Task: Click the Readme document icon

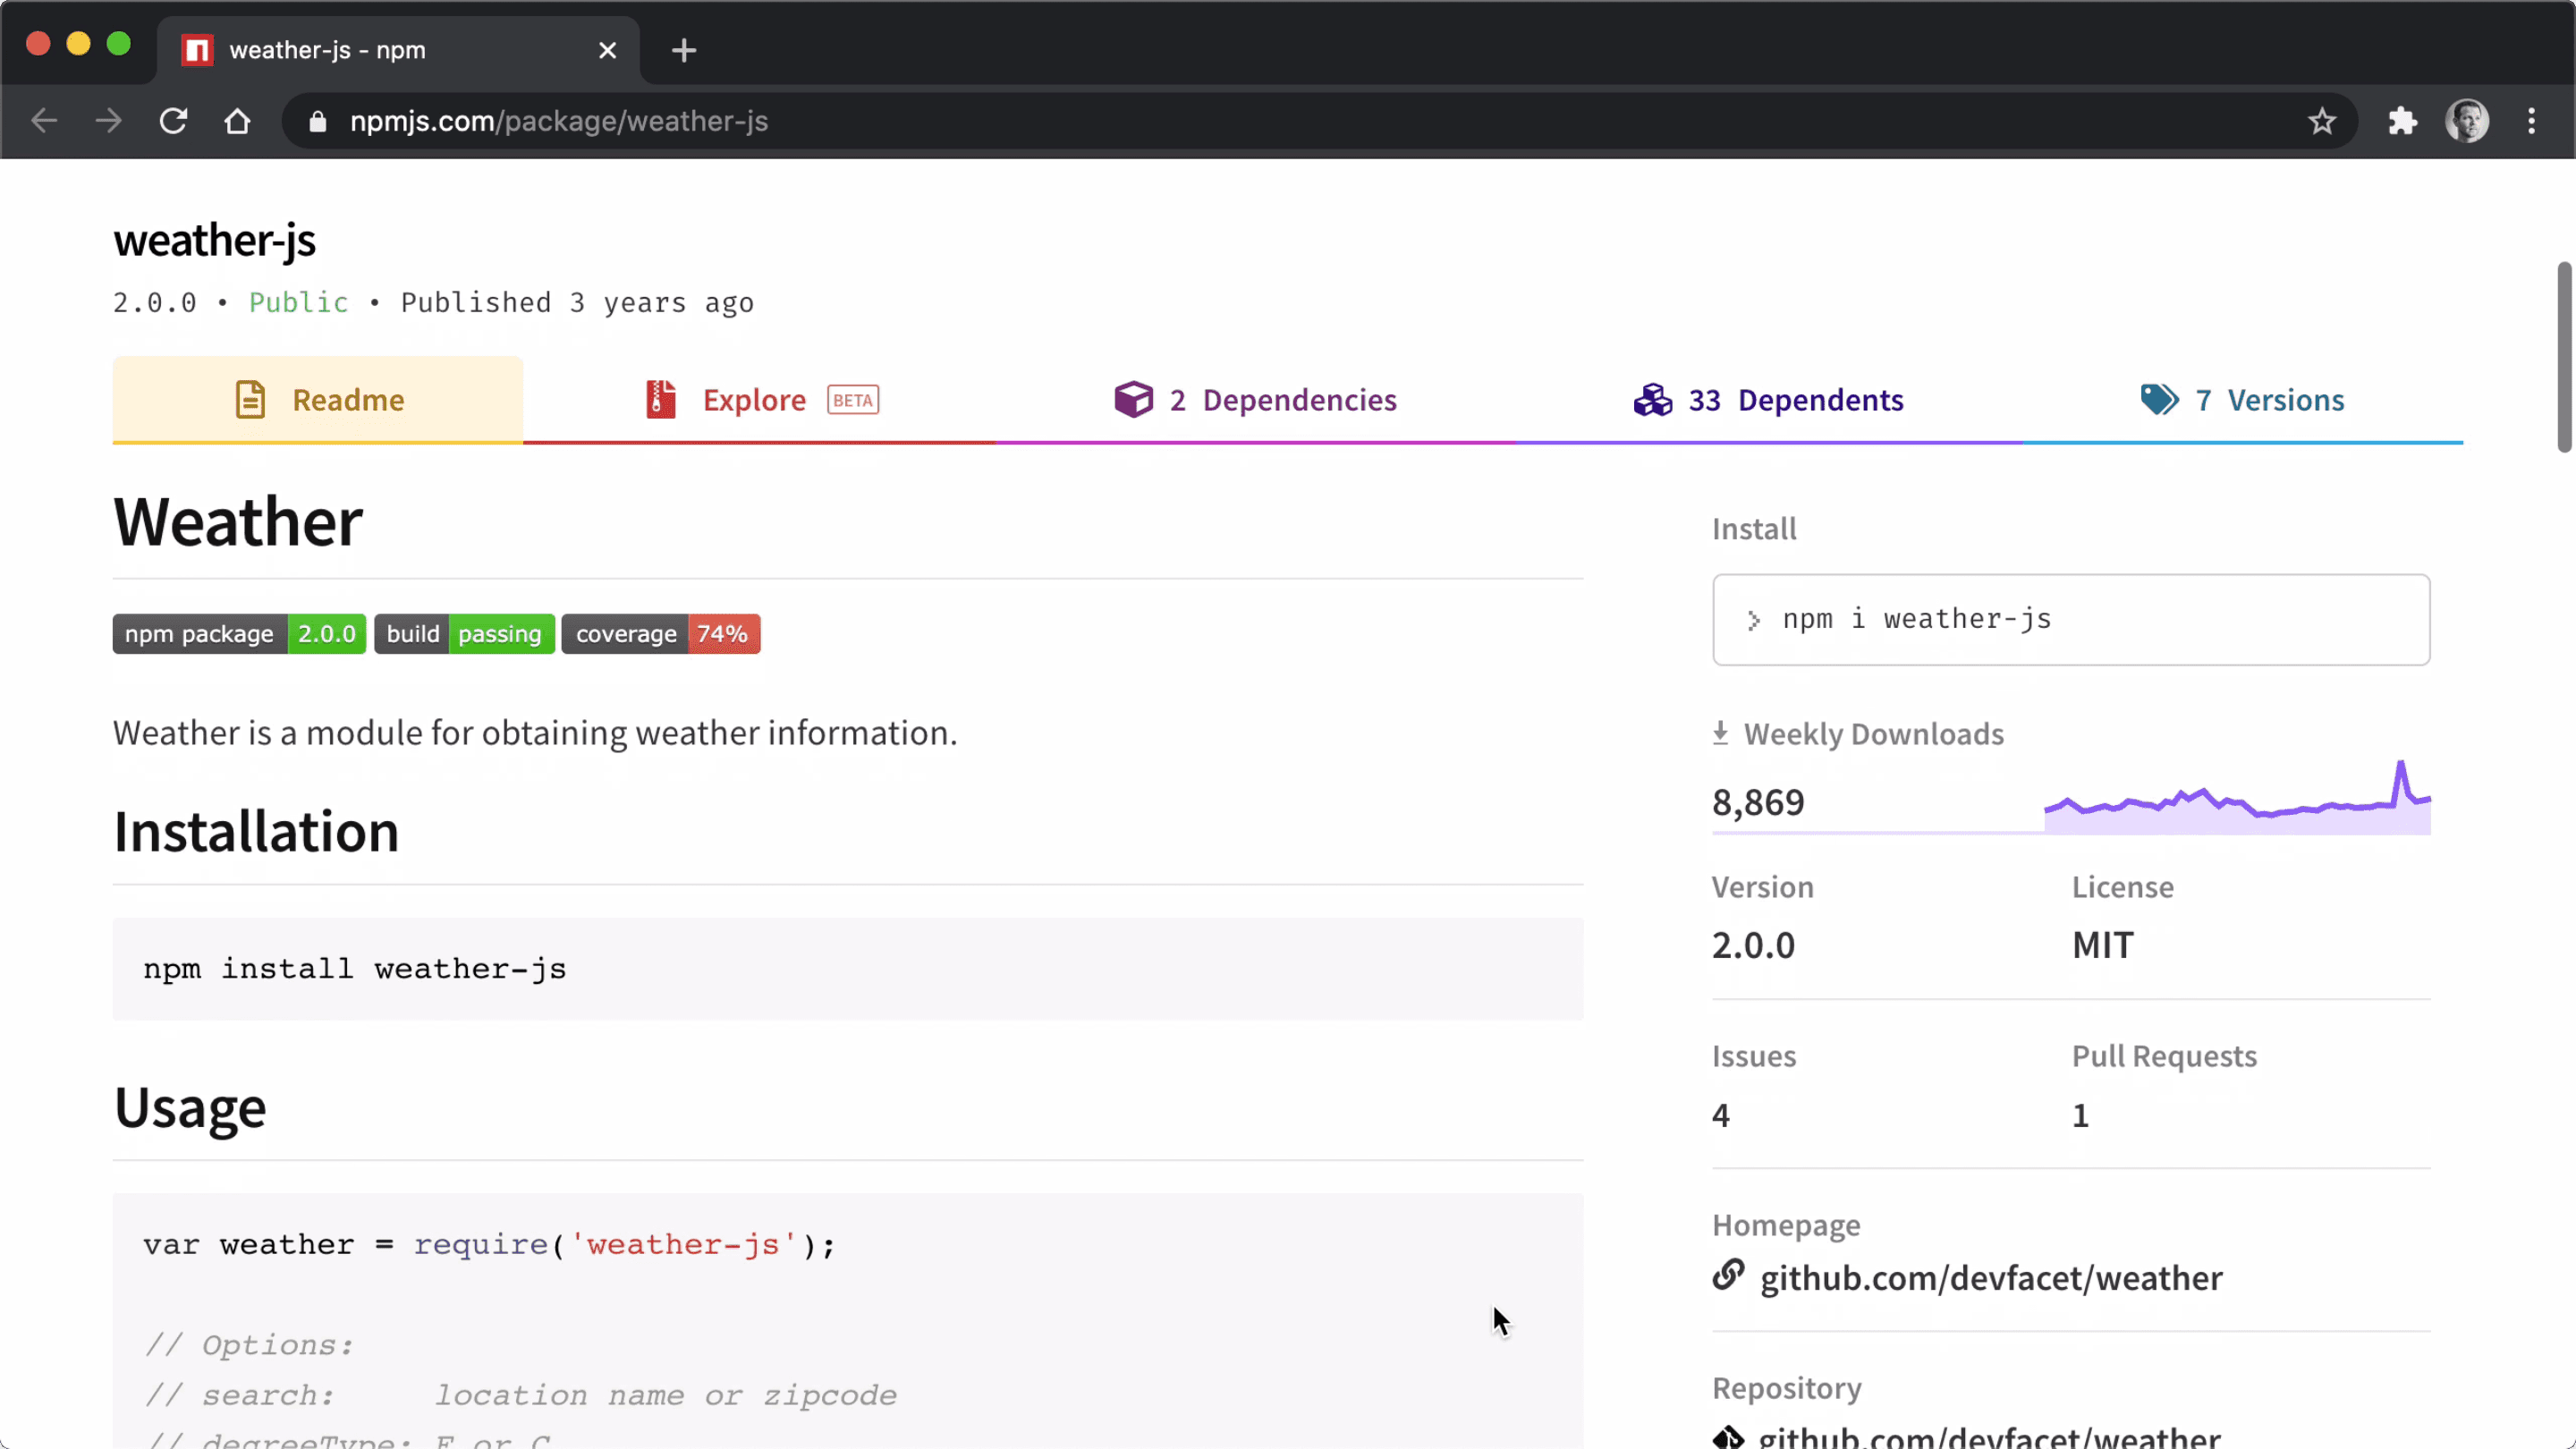Action: (250, 400)
